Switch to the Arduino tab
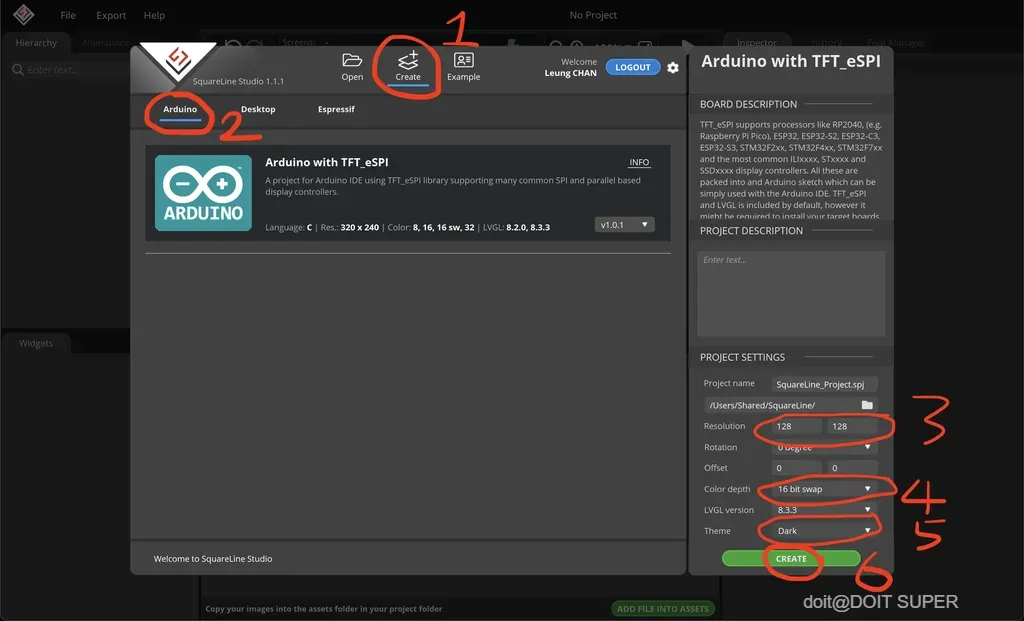Screen dimensions: 1024x621 pos(180,109)
